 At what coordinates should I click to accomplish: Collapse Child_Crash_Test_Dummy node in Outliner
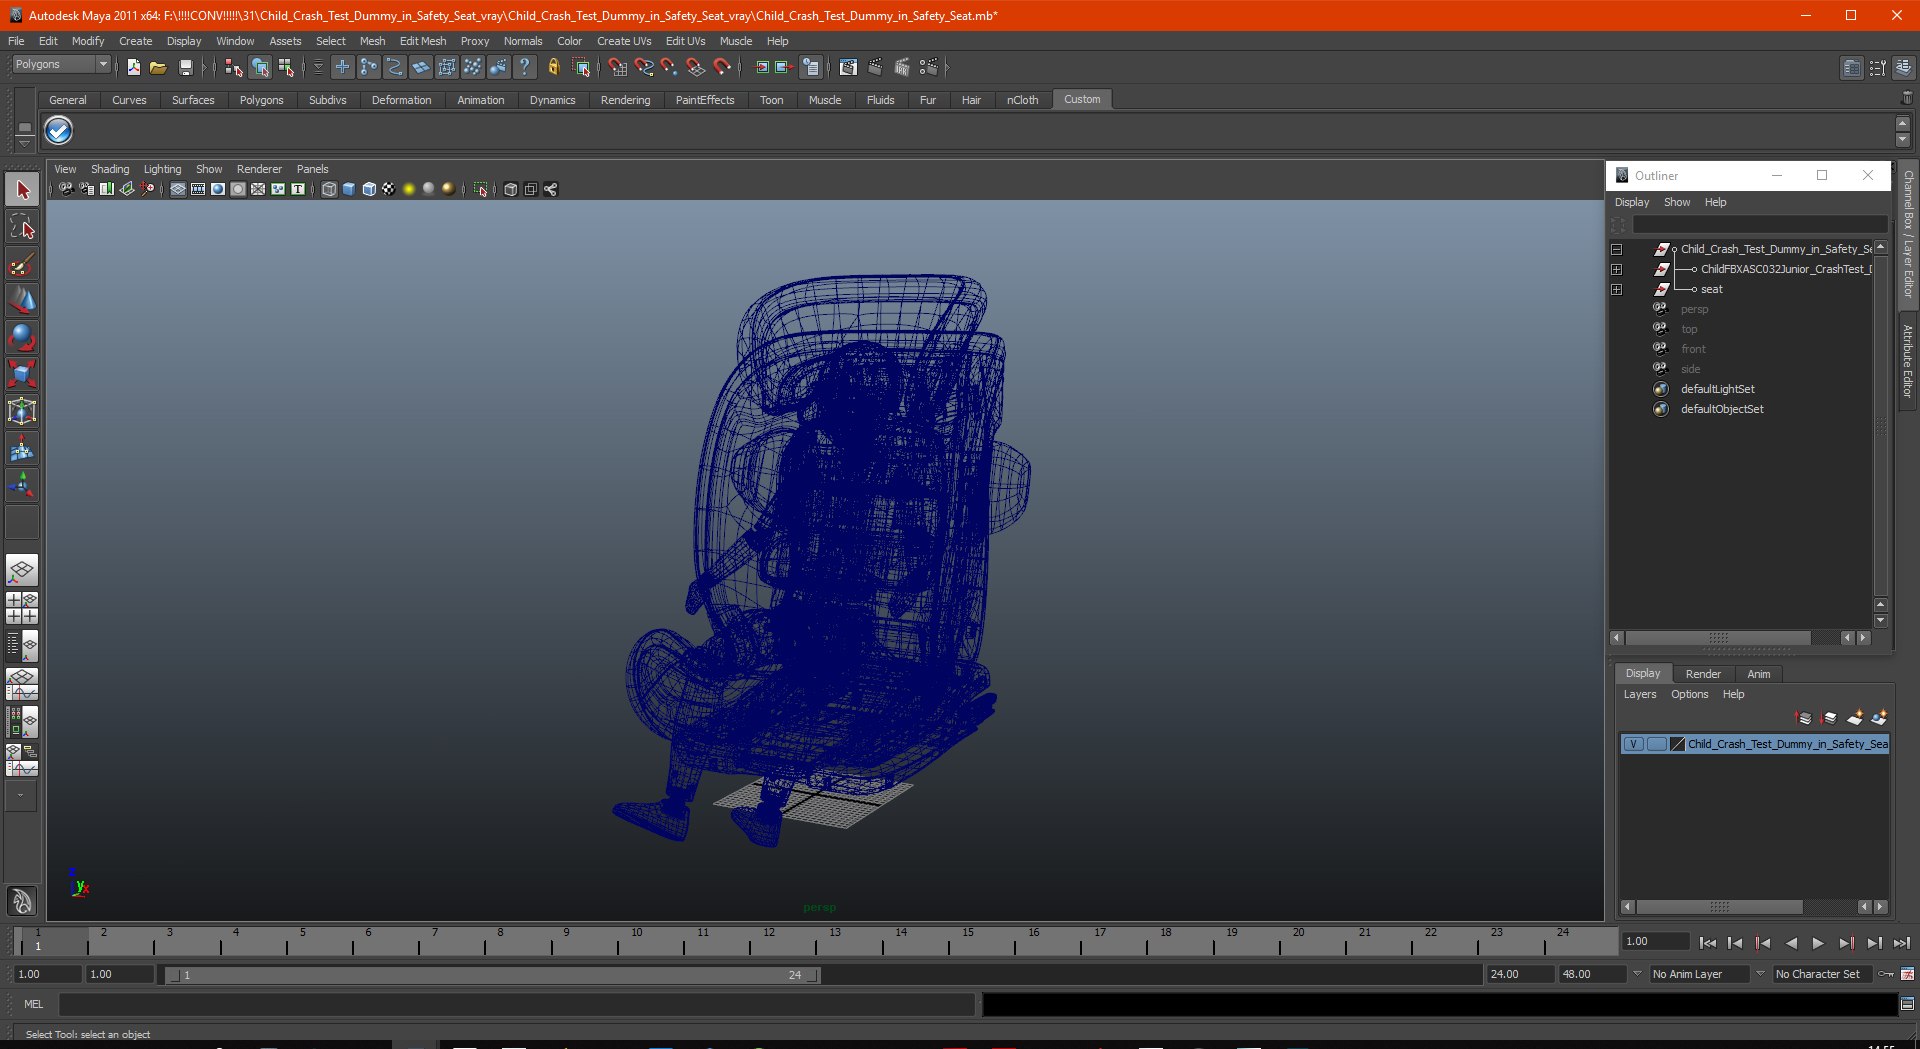tap(1617, 250)
